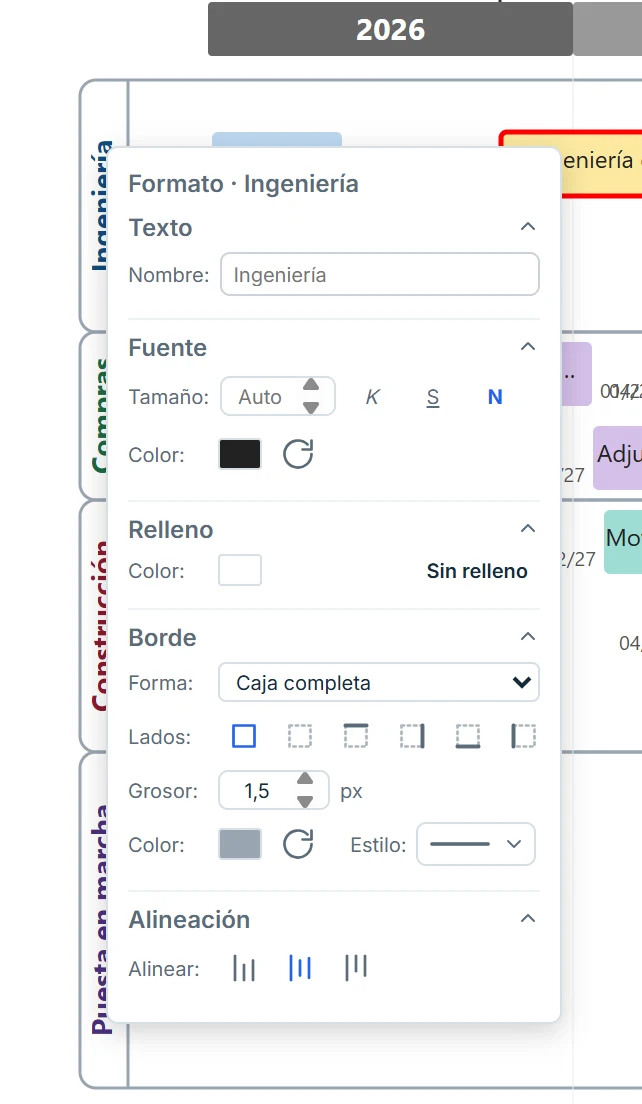Collapse the Fuente section
Image resolution: width=642 pixels, height=1104 pixels.
click(527, 346)
